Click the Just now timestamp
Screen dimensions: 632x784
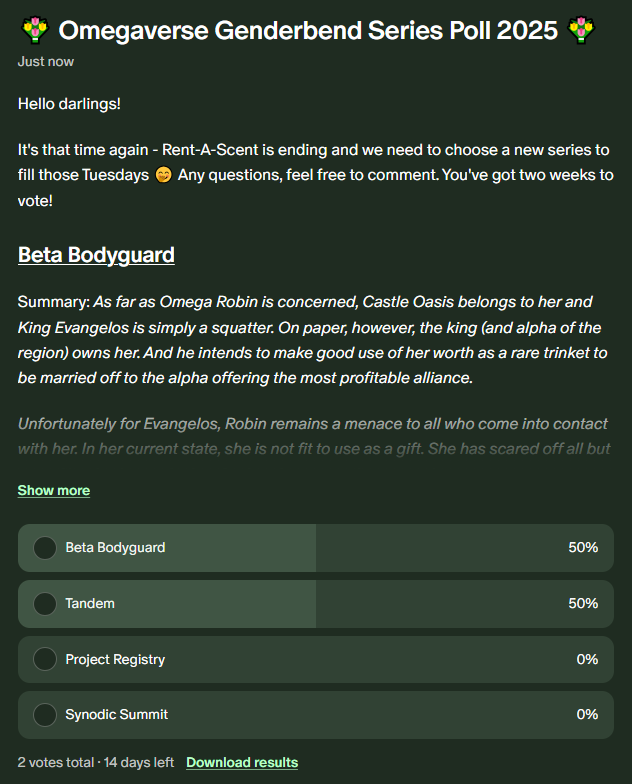pos(45,62)
